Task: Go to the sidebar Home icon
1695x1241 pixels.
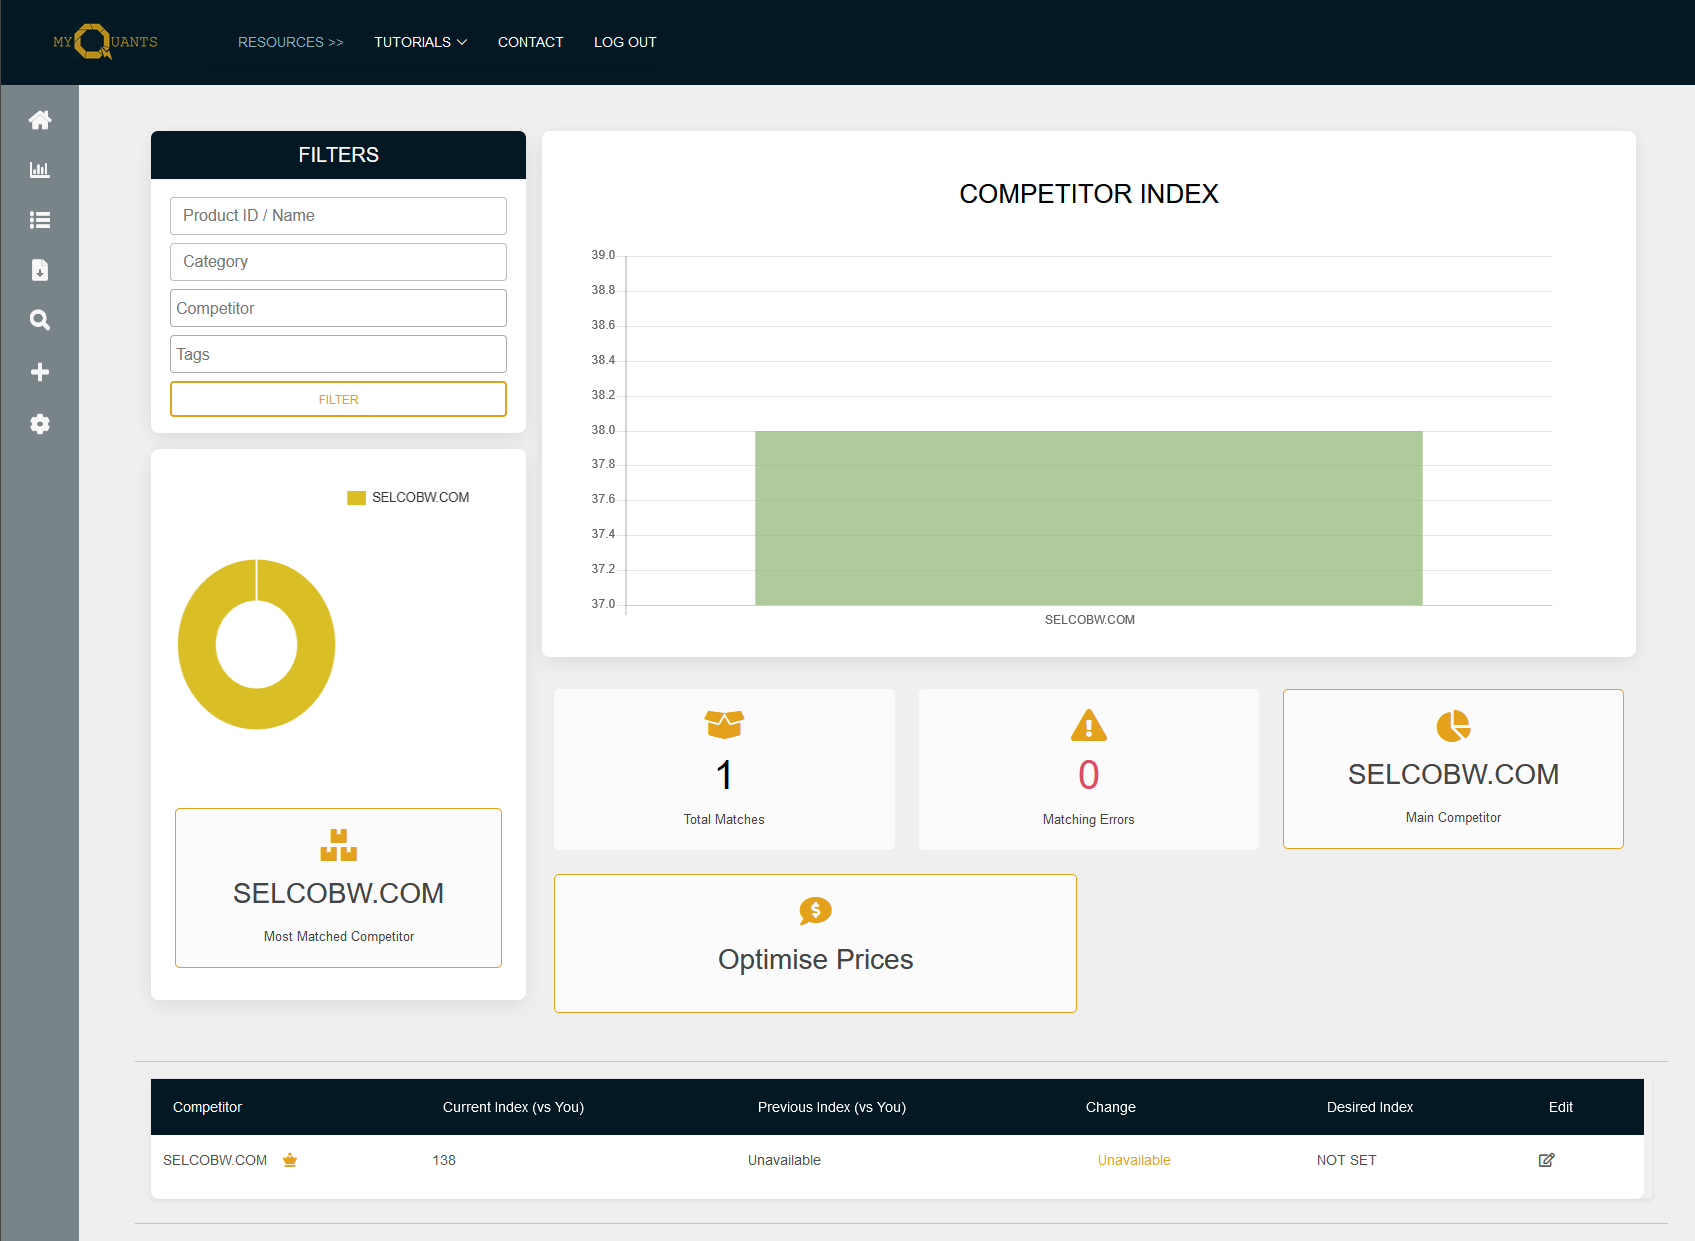Action: pyautogui.click(x=40, y=120)
